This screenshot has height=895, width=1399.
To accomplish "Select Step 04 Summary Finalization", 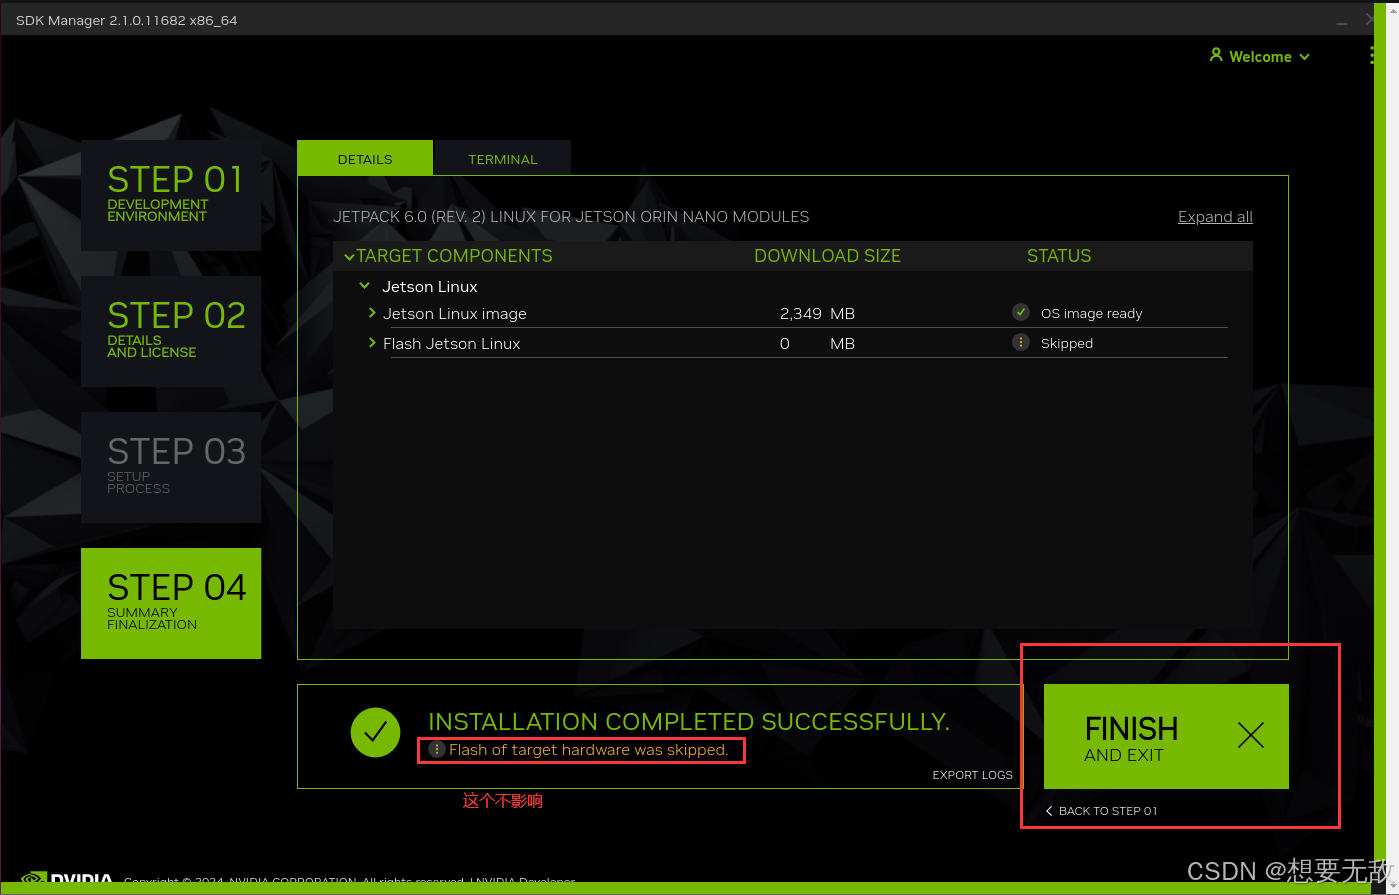I will click(x=171, y=603).
